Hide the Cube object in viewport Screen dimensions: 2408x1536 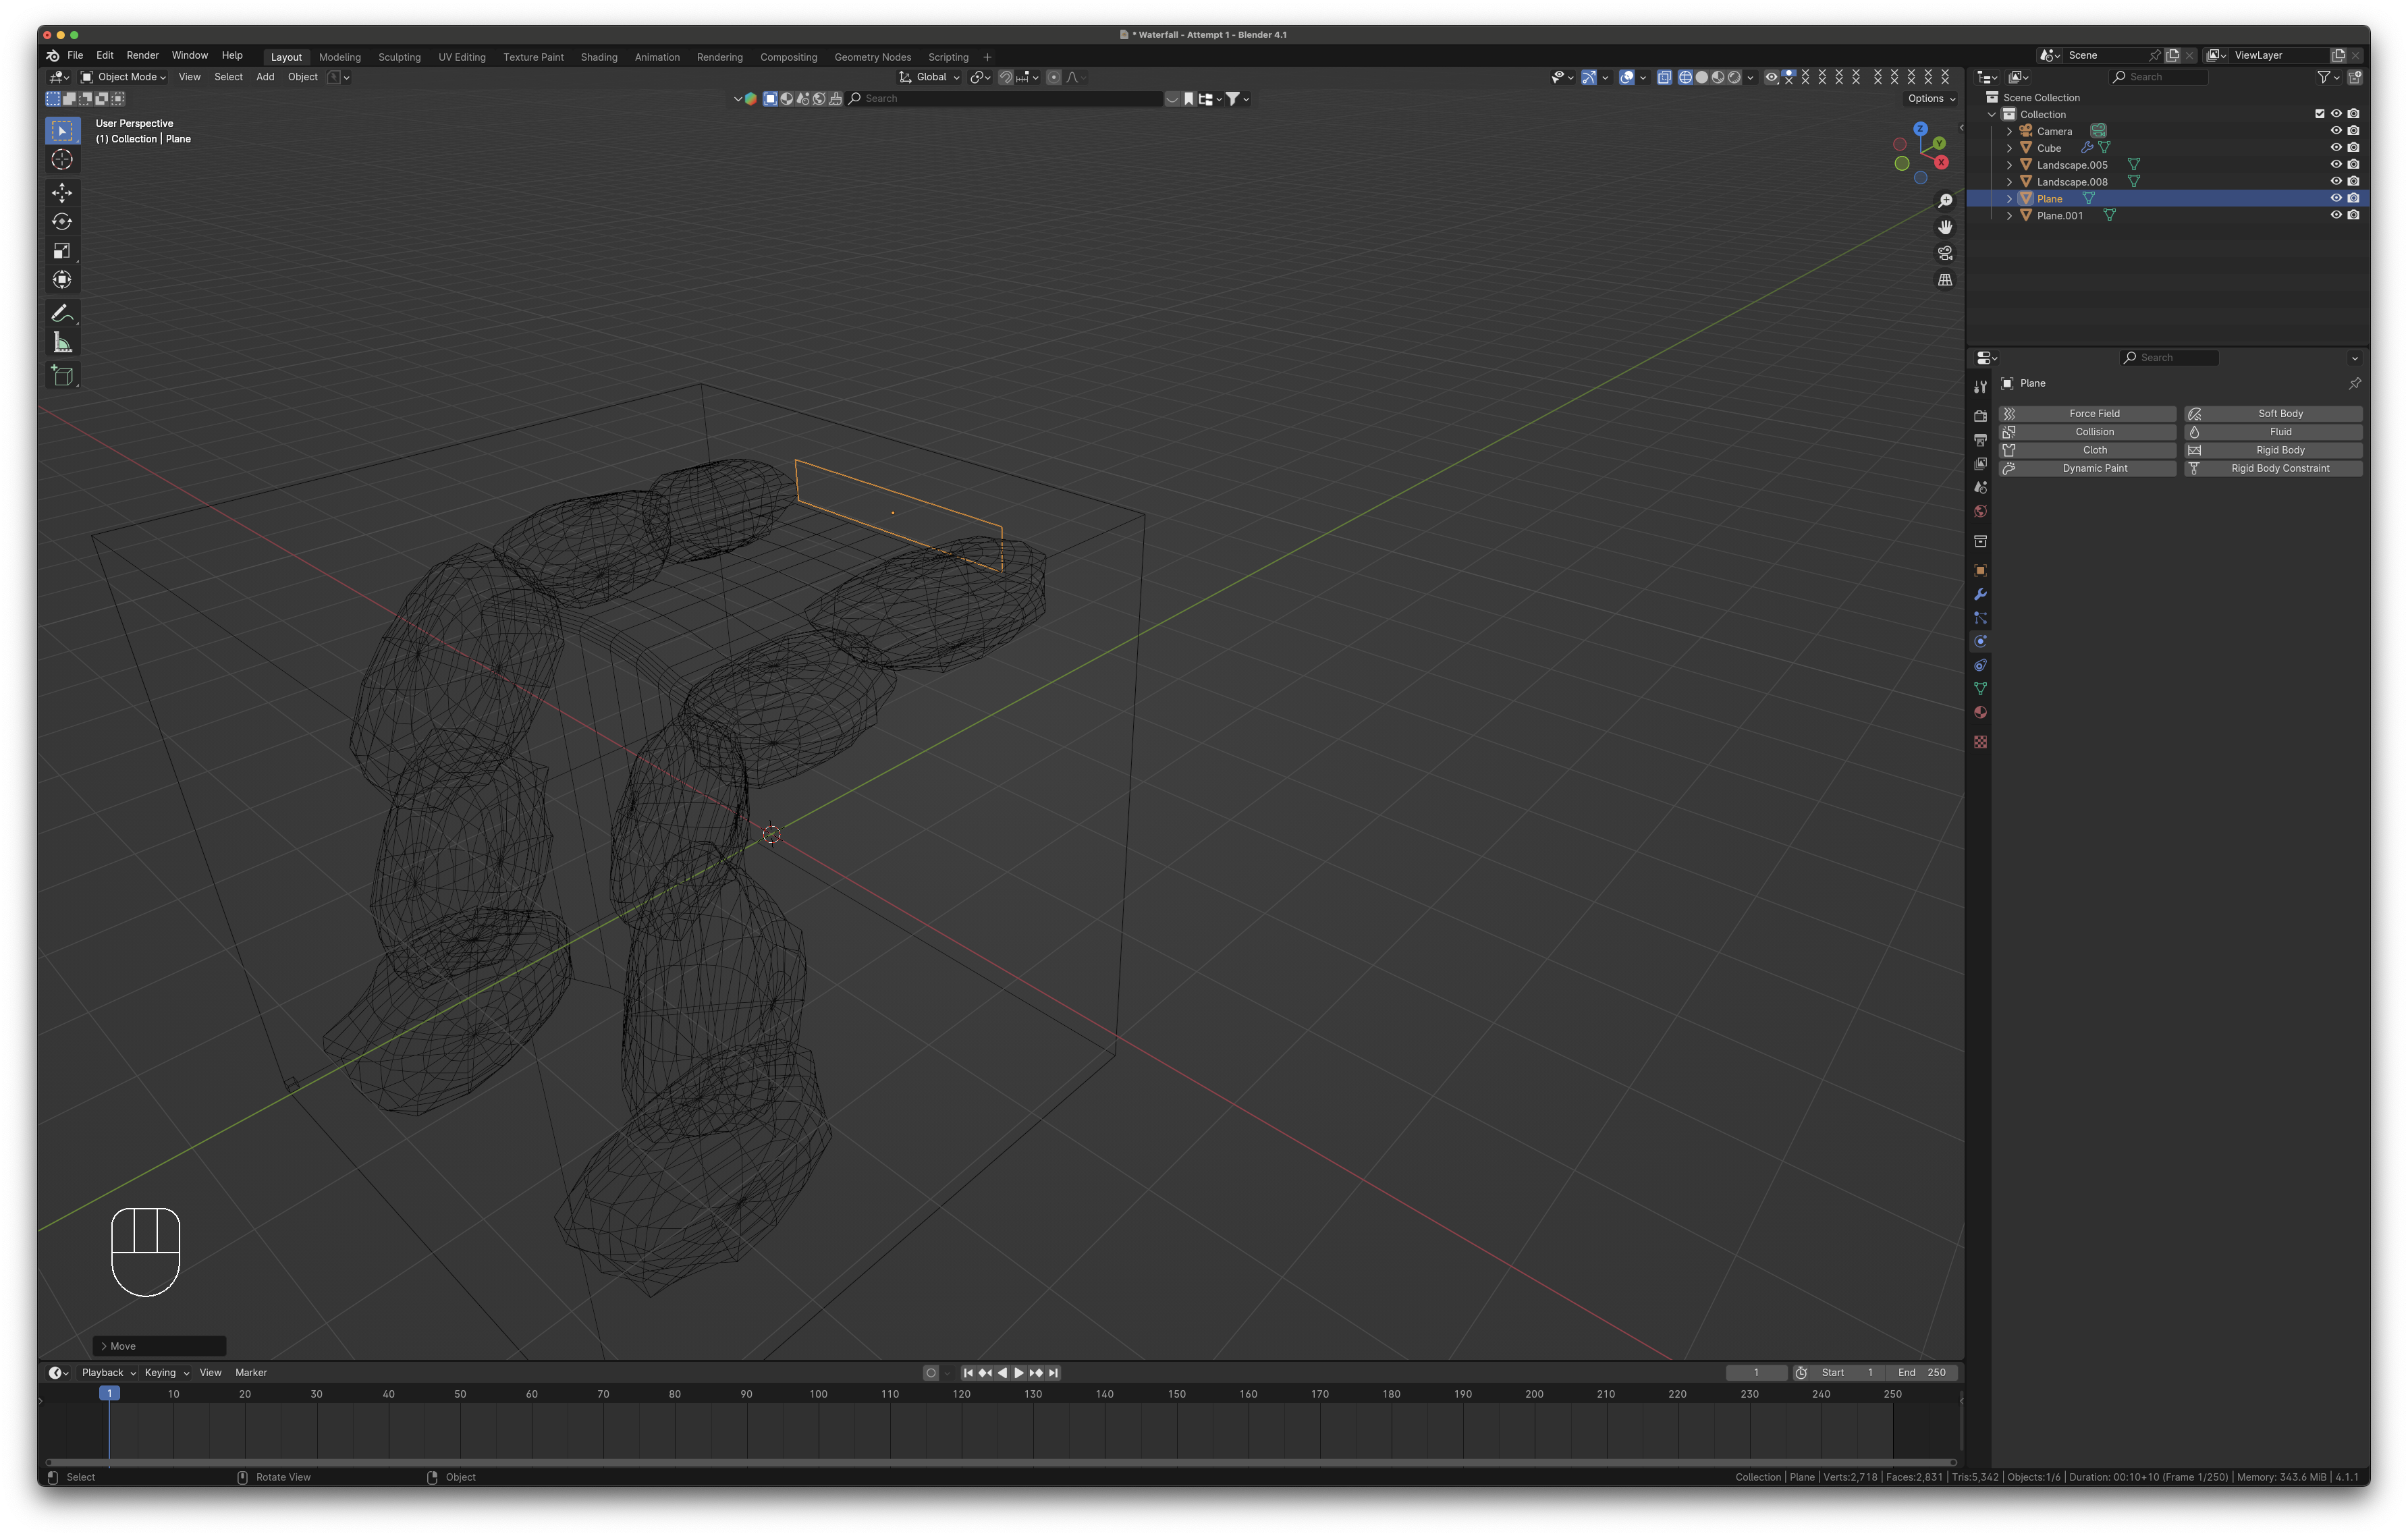point(2336,148)
